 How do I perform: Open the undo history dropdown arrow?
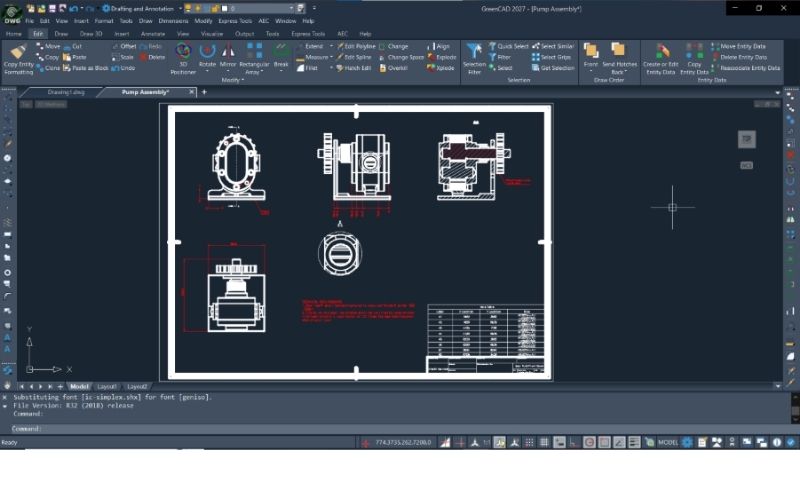(x=82, y=8)
